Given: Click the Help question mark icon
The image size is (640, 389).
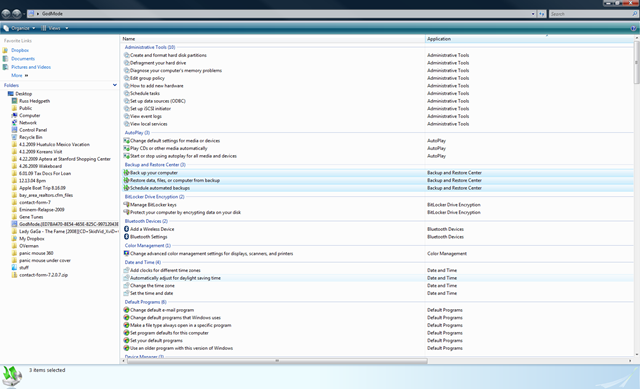Looking at the screenshot, I should pos(633,28).
